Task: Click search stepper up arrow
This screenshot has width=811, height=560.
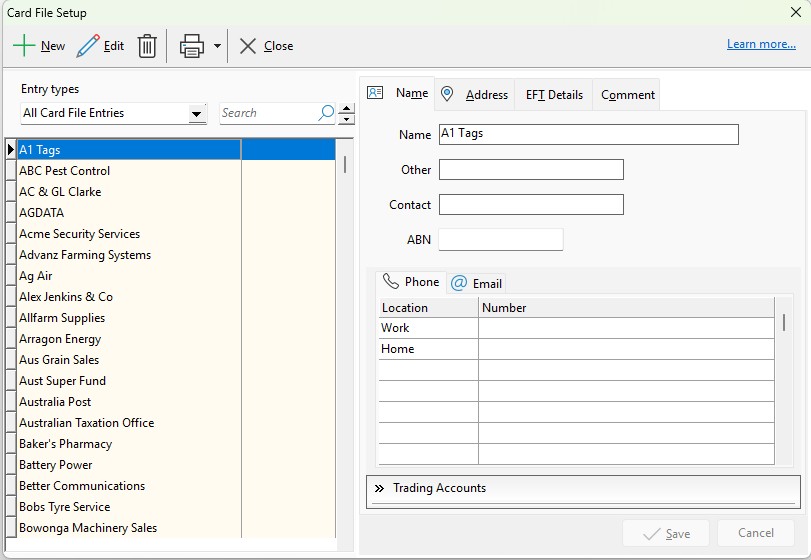Action: [347, 108]
